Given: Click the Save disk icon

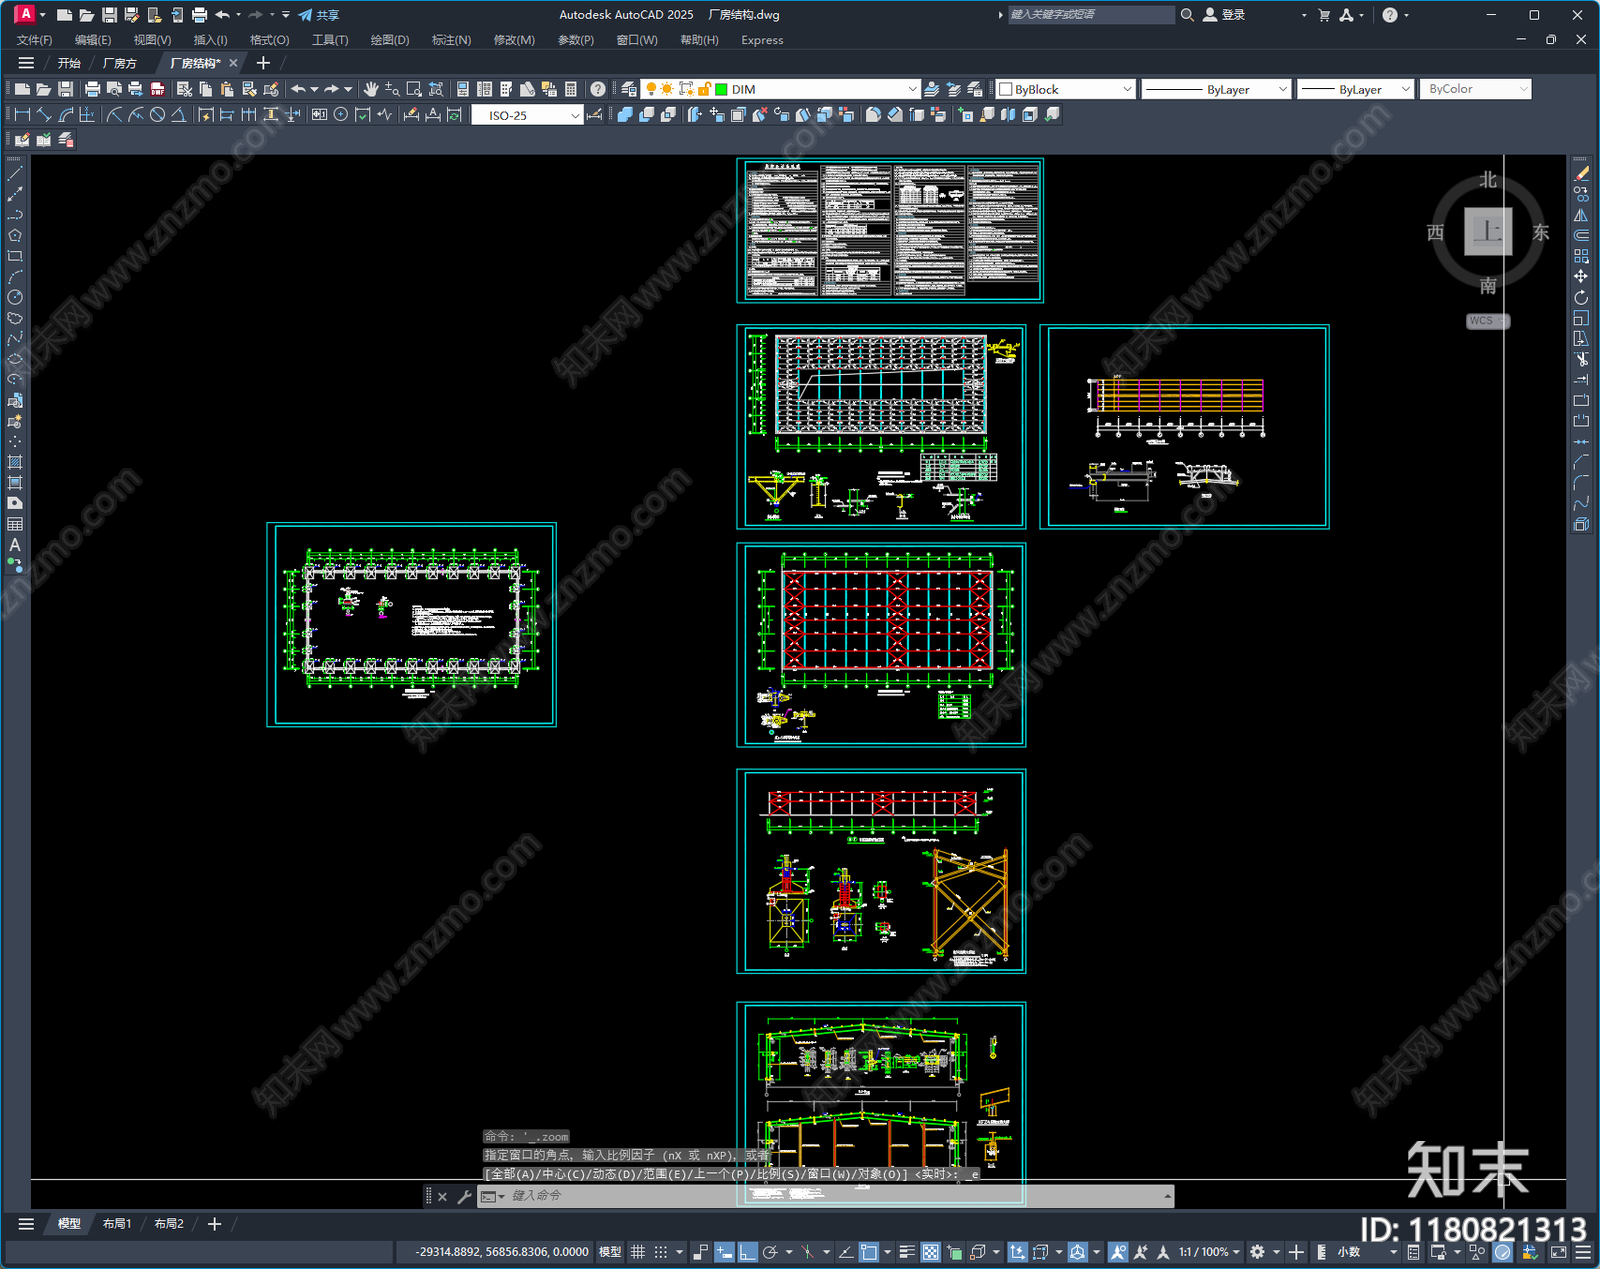Looking at the screenshot, I should coord(65,89).
